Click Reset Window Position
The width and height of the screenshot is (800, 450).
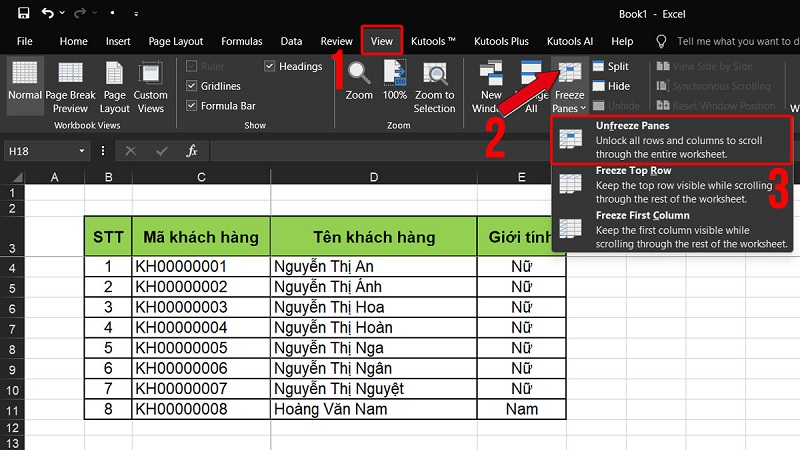click(x=716, y=106)
